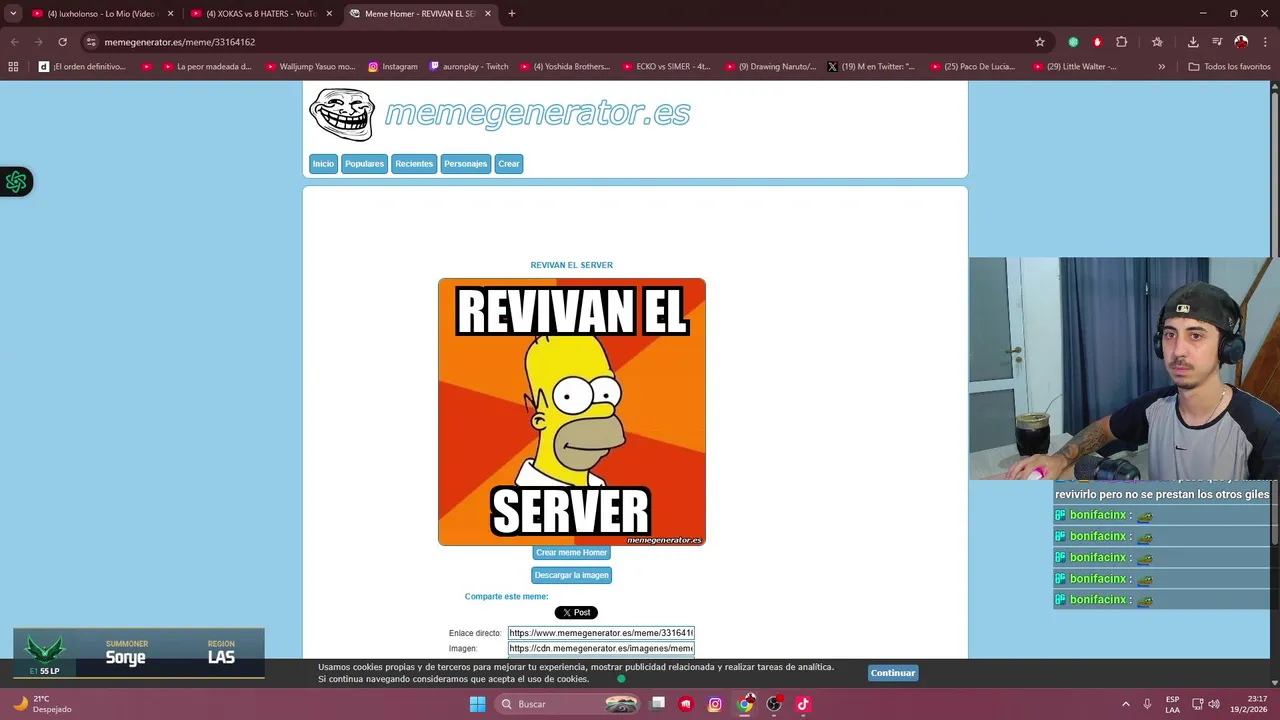
Task: Open the ESP LAA language indicator
Action: [1172, 704]
